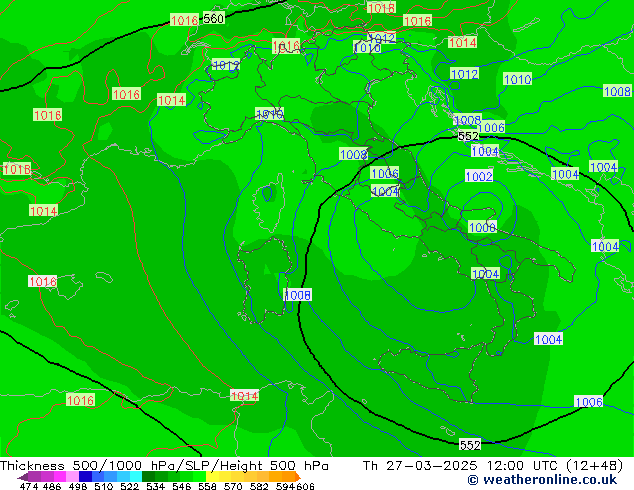Click the black 560 contour label at top
This screenshot has width=634, height=490.
(x=213, y=19)
